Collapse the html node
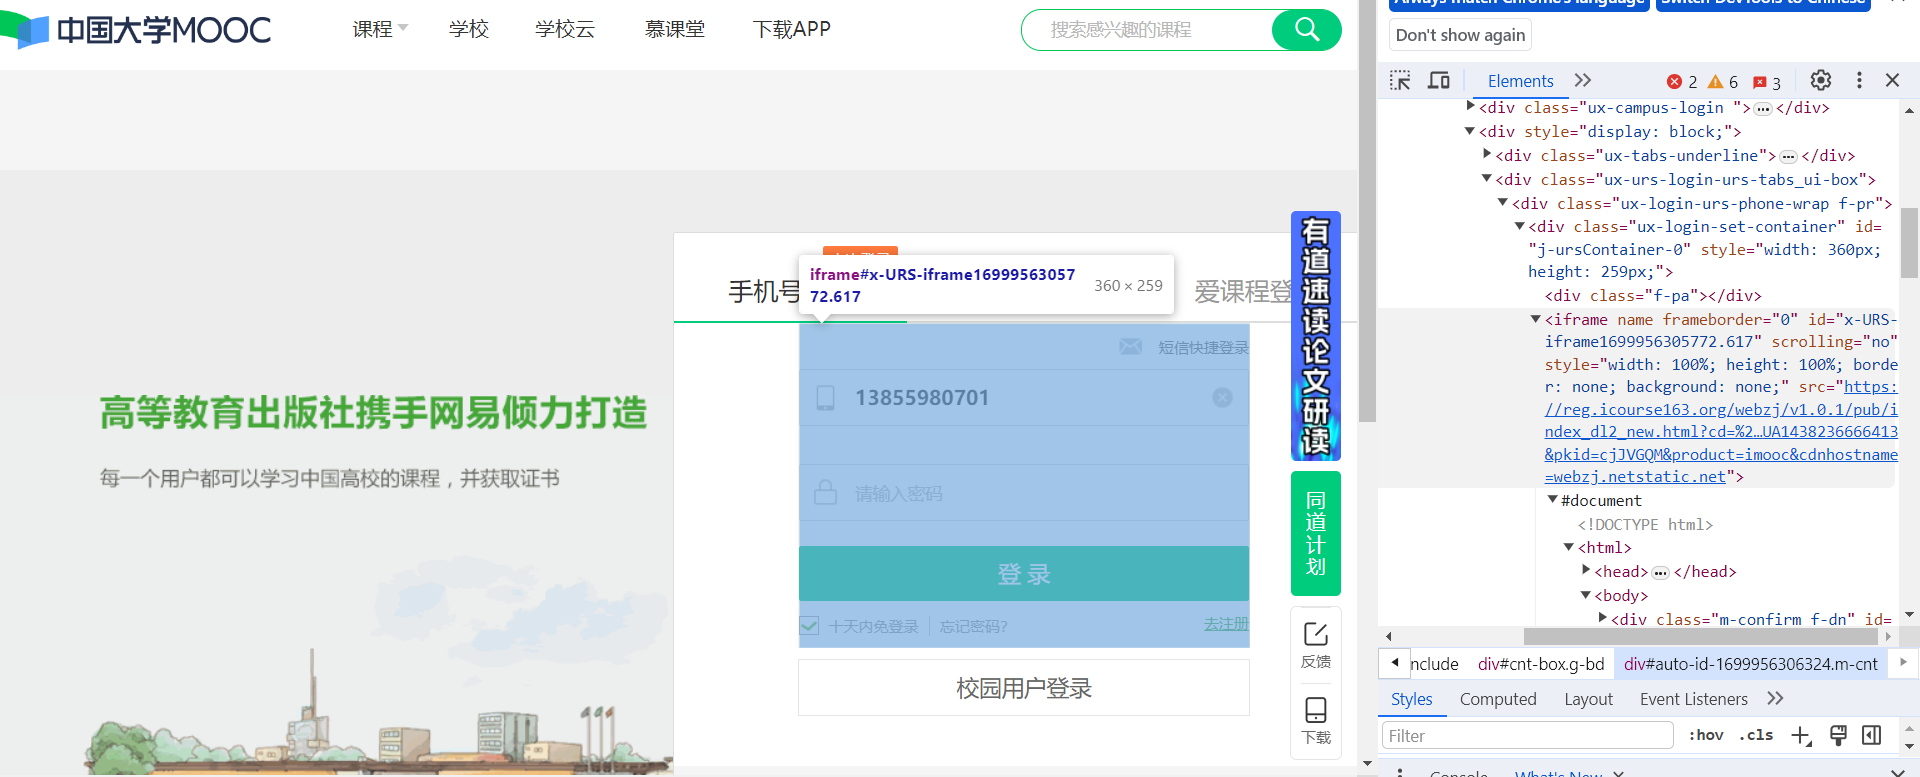The width and height of the screenshot is (1920, 777). point(1569,547)
